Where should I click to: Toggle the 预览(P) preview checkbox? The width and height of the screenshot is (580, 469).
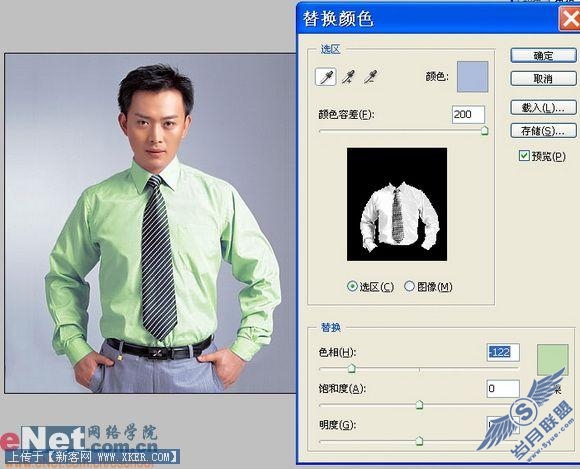524,156
